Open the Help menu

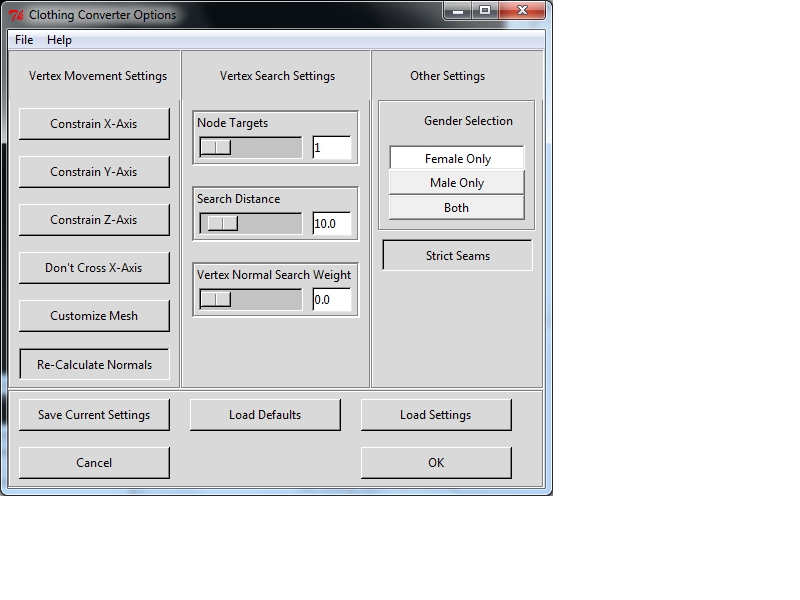coord(59,40)
